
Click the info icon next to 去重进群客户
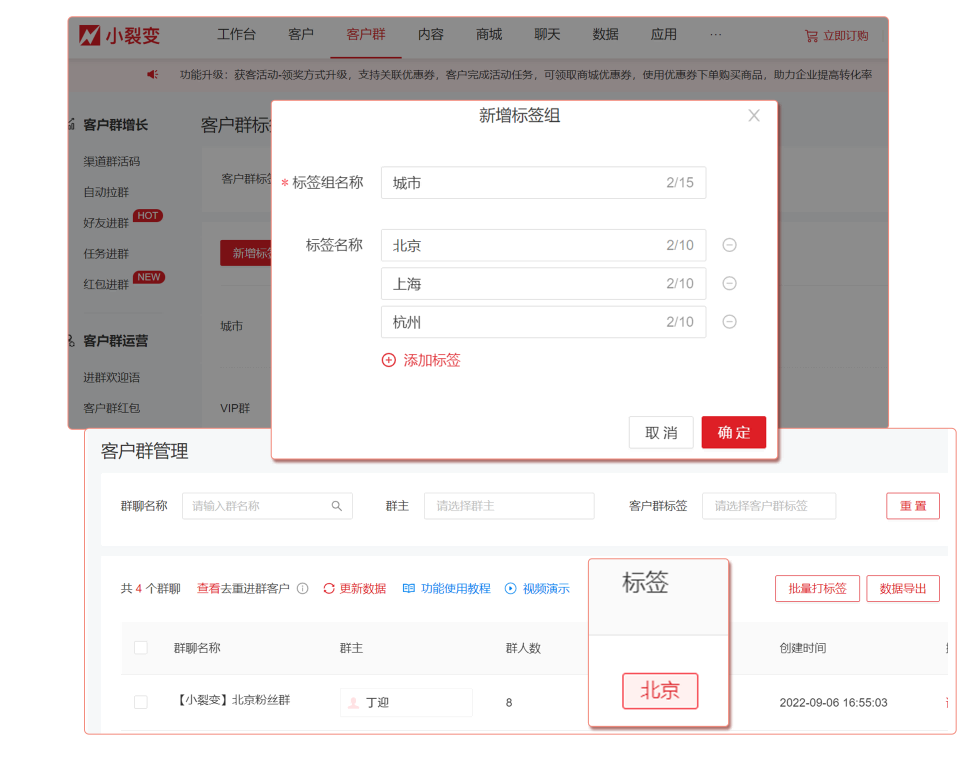[x=302, y=589]
